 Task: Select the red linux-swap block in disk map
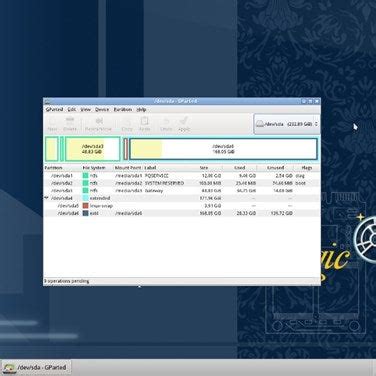pyautogui.click(x=126, y=149)
